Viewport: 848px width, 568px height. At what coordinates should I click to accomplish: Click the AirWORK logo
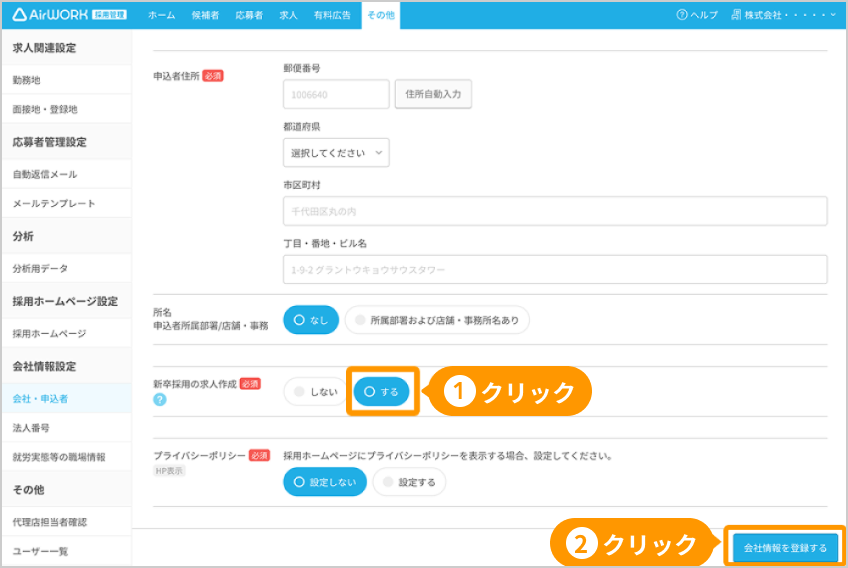click(x=69, y=15)
